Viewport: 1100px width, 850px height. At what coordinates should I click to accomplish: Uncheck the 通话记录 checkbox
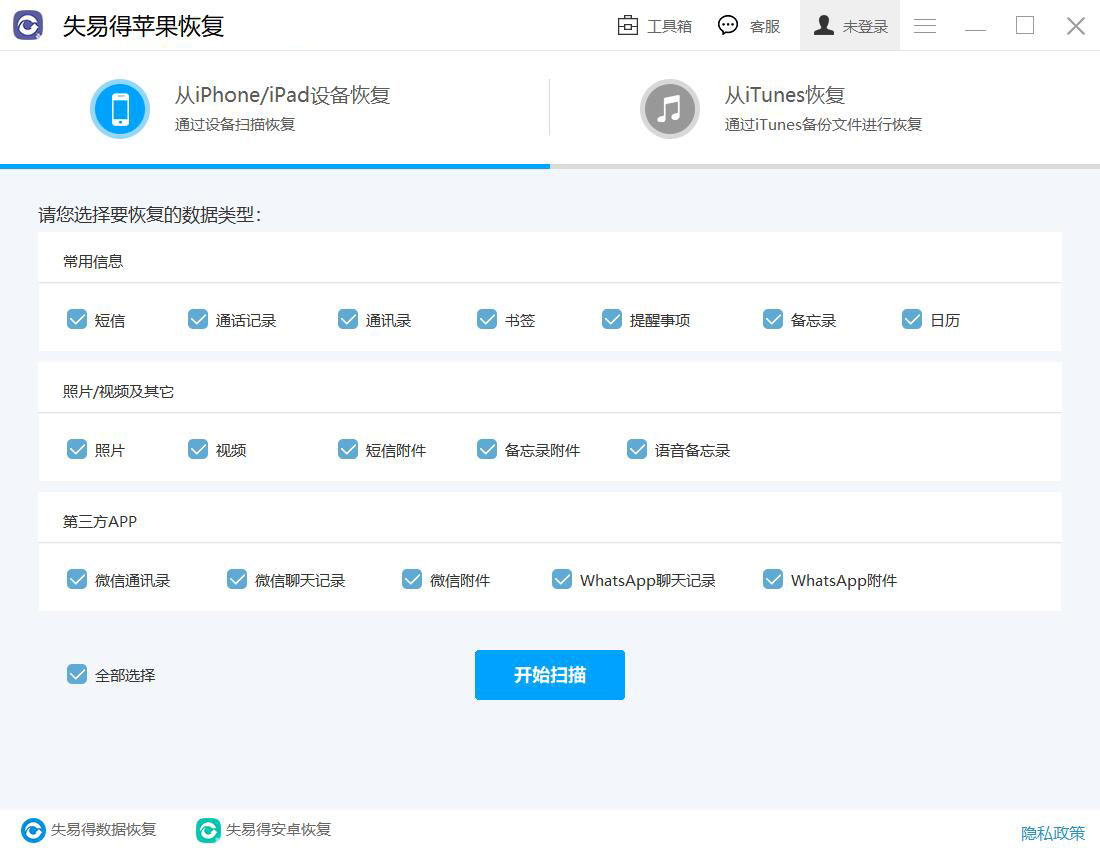coord(198,319)
